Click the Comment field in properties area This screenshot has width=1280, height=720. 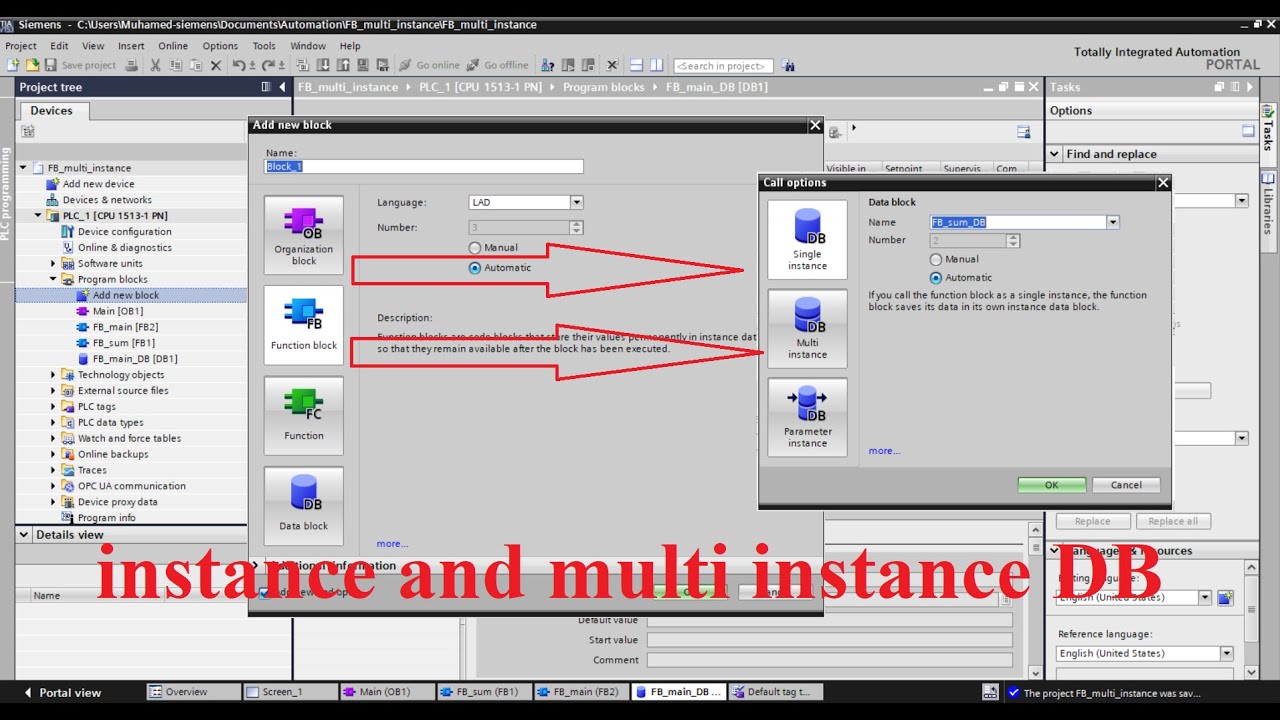pyautogui.click(x=829, y=660)
